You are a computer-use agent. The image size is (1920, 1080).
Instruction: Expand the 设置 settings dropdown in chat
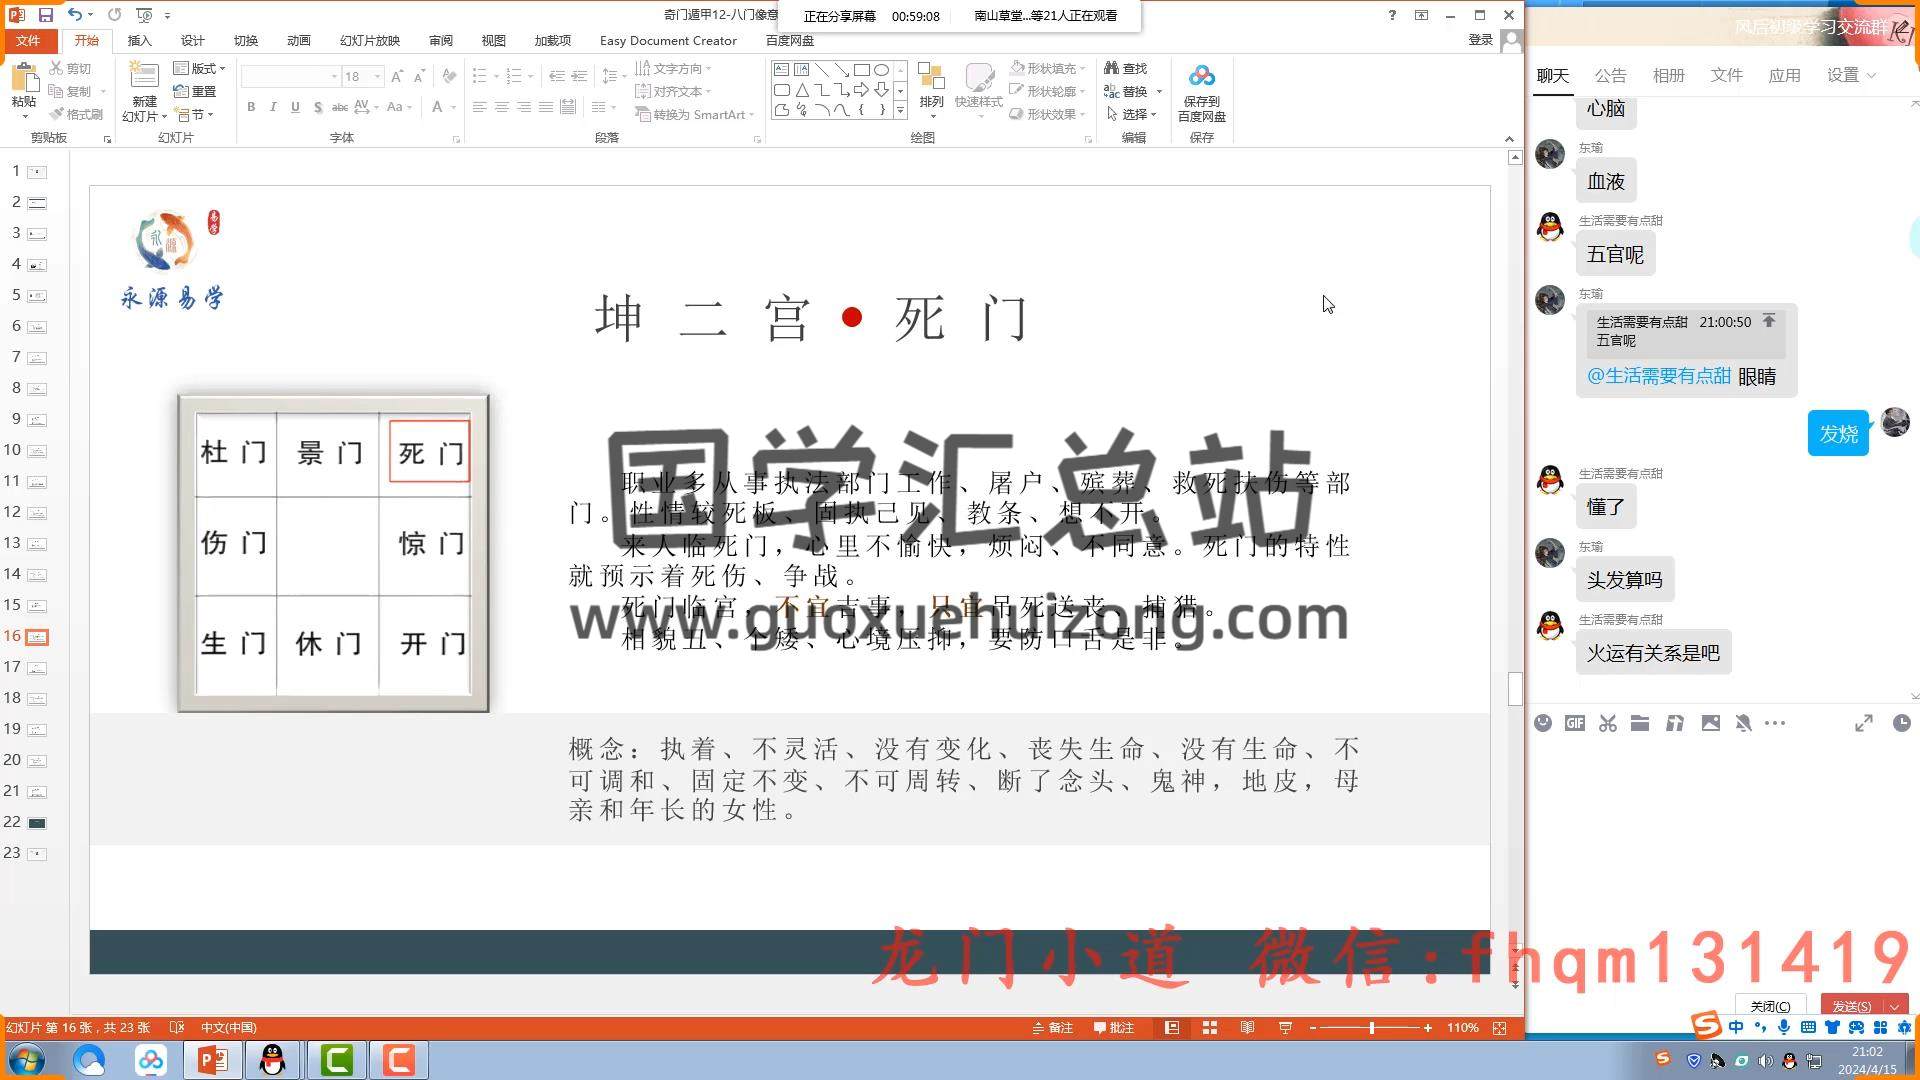point(1851,75)
